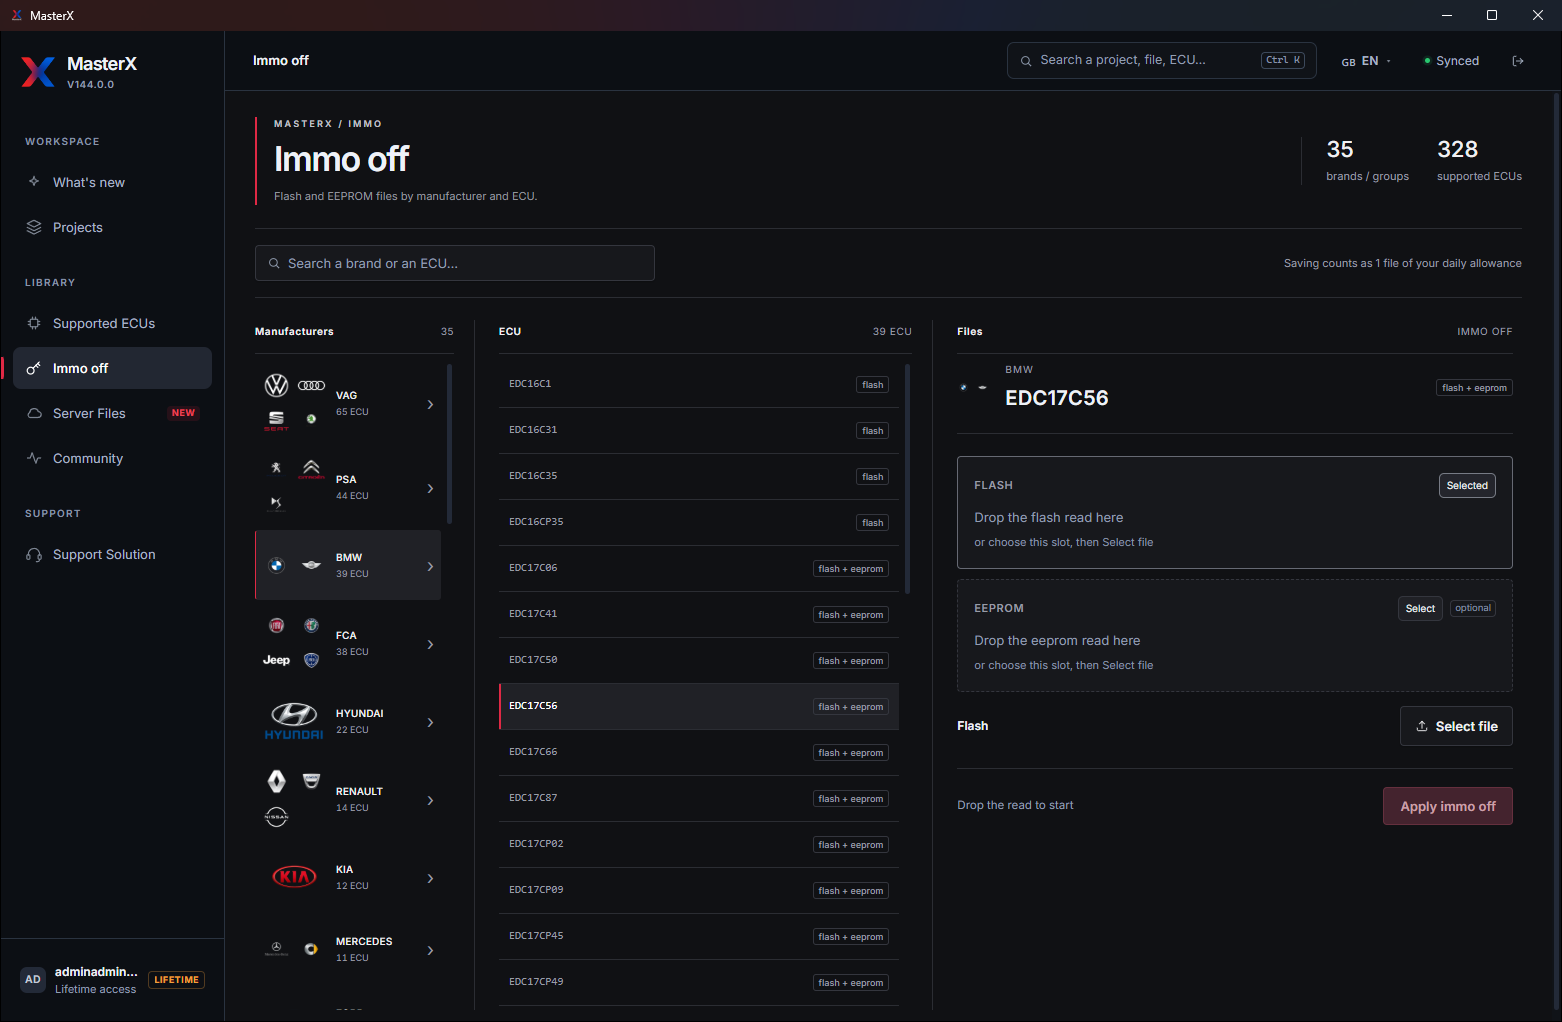Click the Mercedes star logo
This screenshot has width=1562, height=1022.
[x=277, y=948]
